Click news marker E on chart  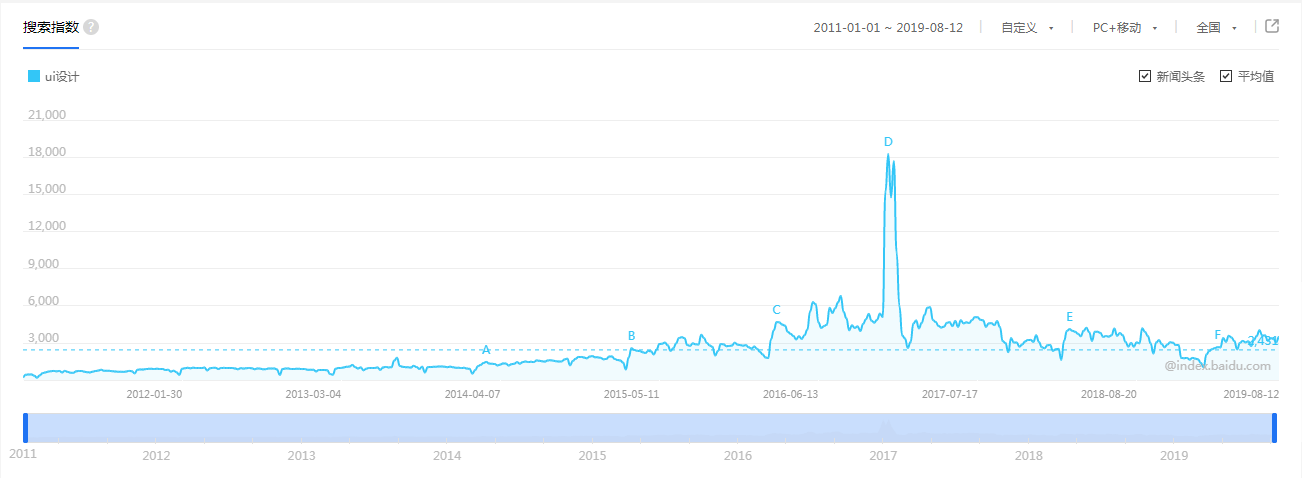pos(1069,317)
